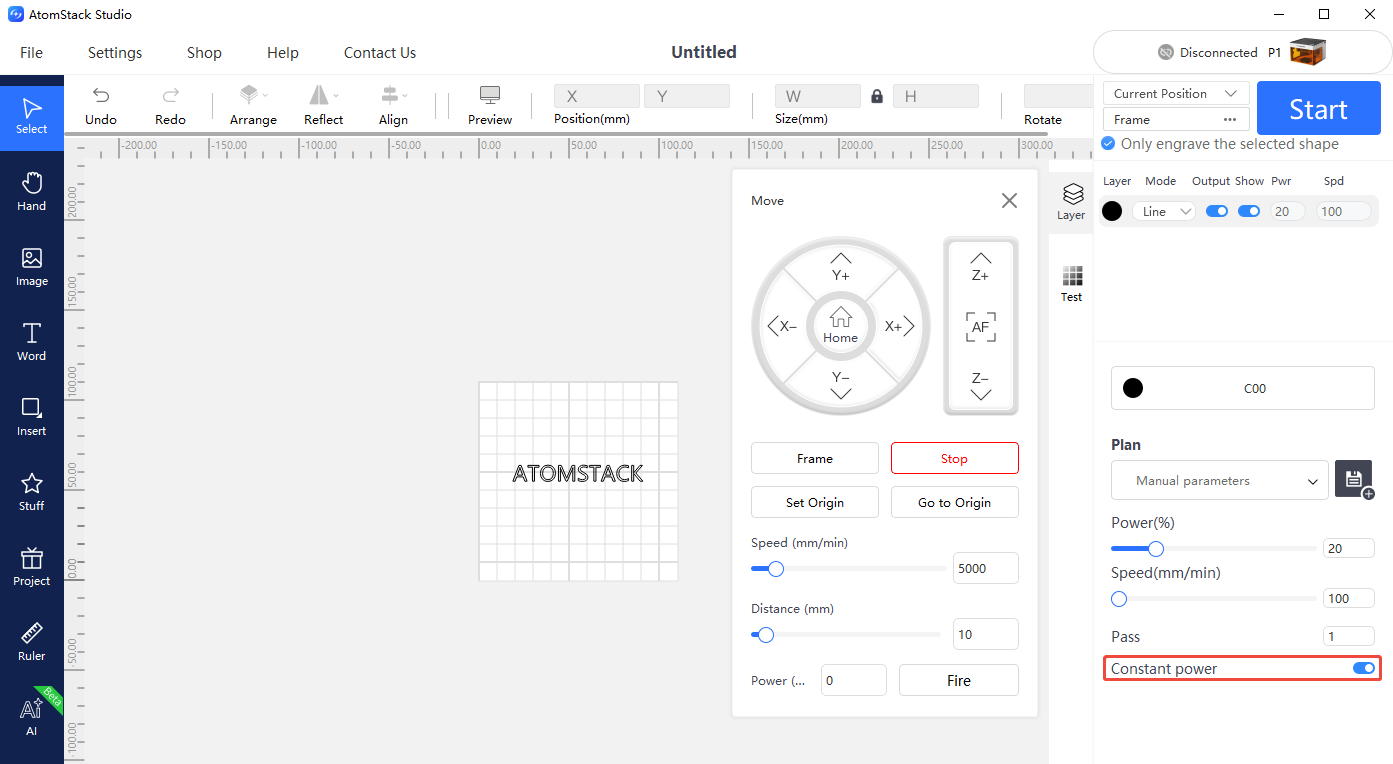Open the Settings menu
The height and width of the screenshot is (764, 1393).
click(115, 53)
